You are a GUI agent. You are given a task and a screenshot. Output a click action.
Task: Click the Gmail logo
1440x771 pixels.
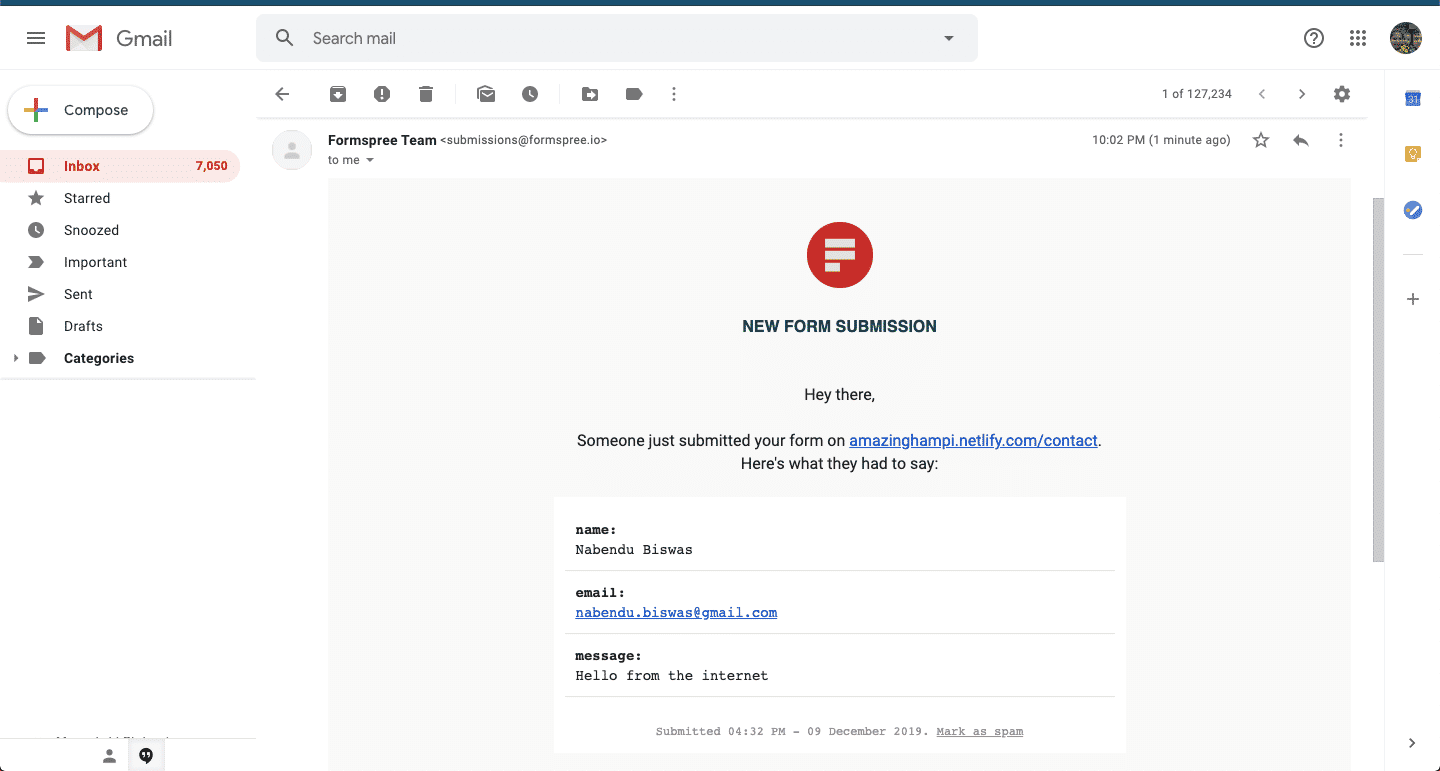pyautogui.click(x=119, y=38)
